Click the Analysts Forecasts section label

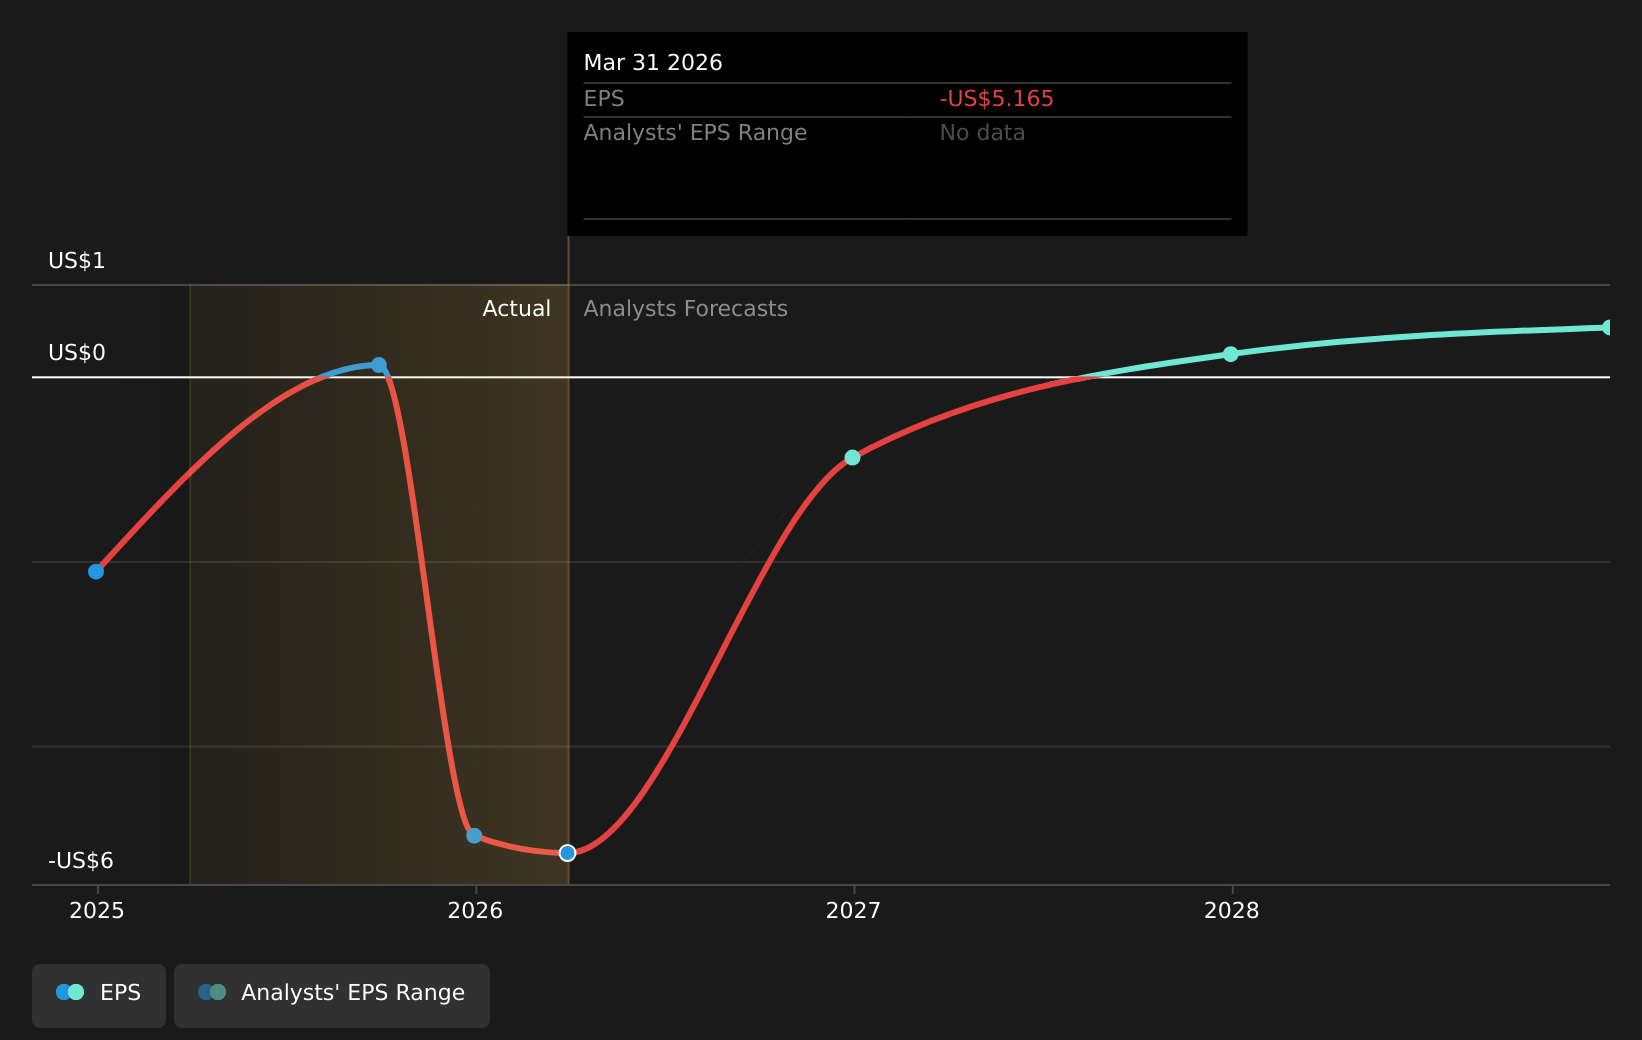pos(686,309)
